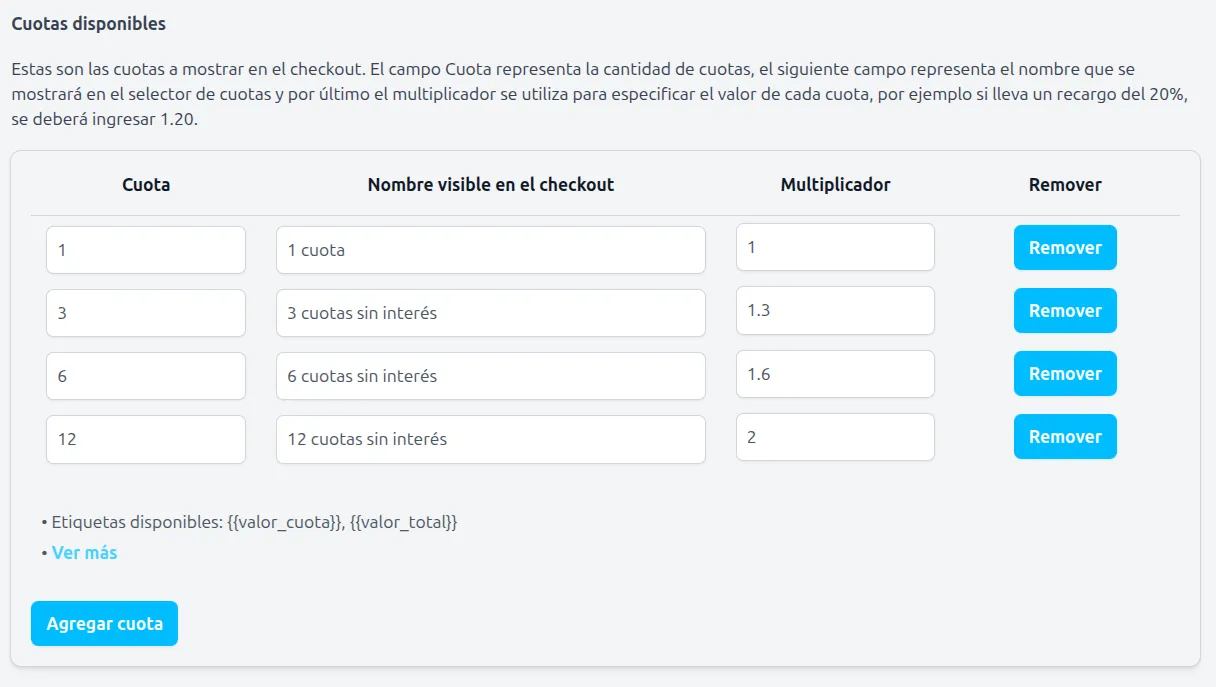Screen dimensions: 1216x687
Task: Click the 12 cuotas sin interés name field
Action: click(x=490, y=438)
